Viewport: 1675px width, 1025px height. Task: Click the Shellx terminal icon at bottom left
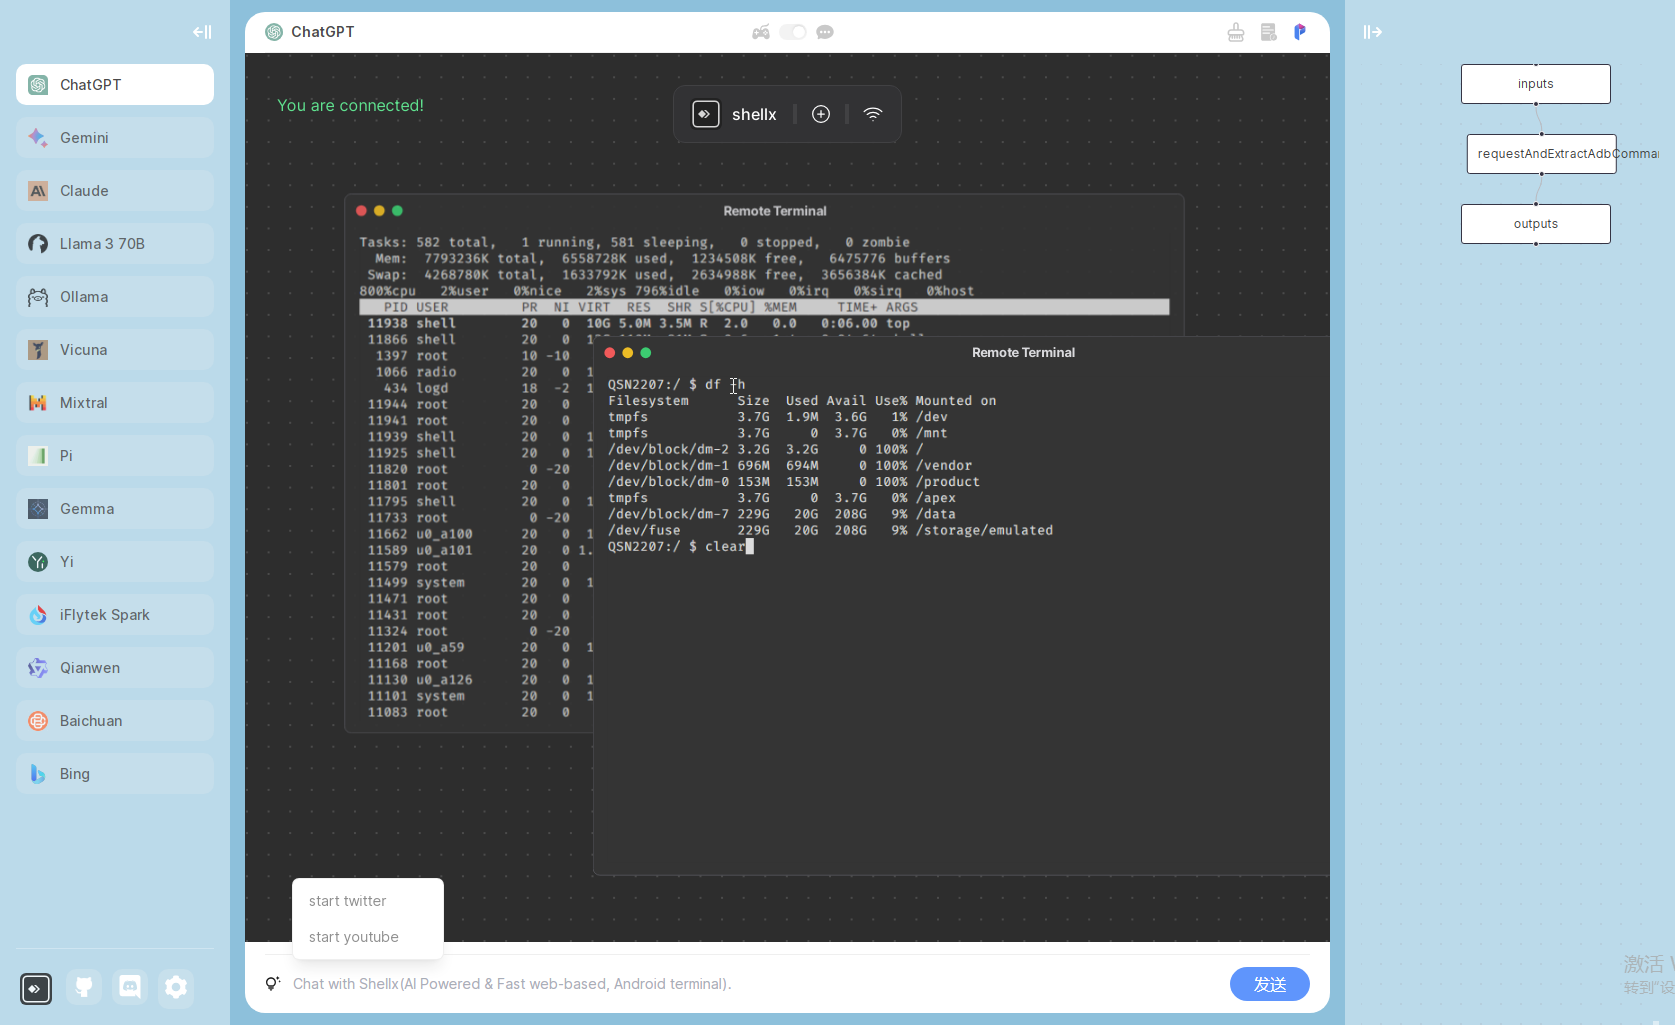point(36,988)
